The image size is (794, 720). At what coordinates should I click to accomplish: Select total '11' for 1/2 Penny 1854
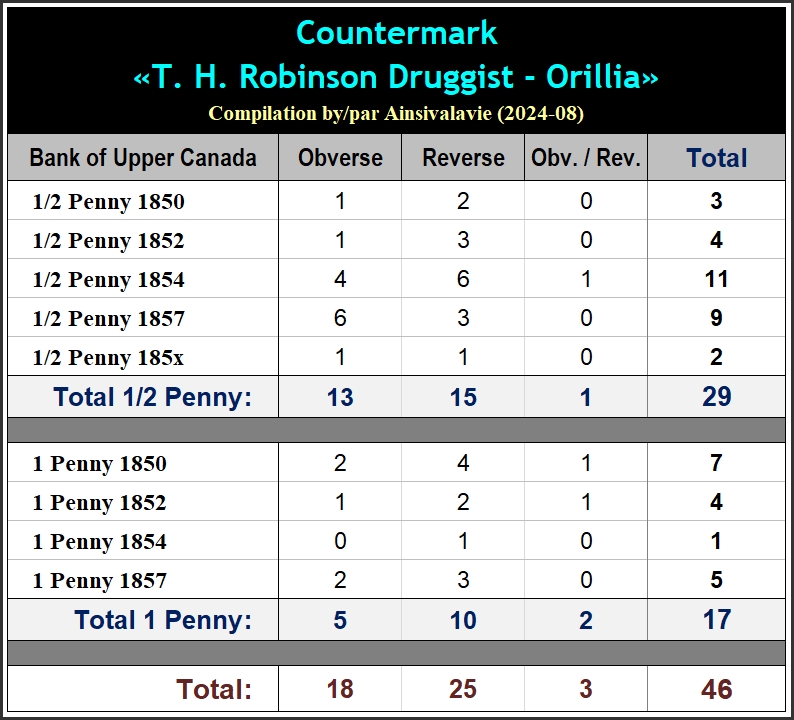tap(716, 279)
